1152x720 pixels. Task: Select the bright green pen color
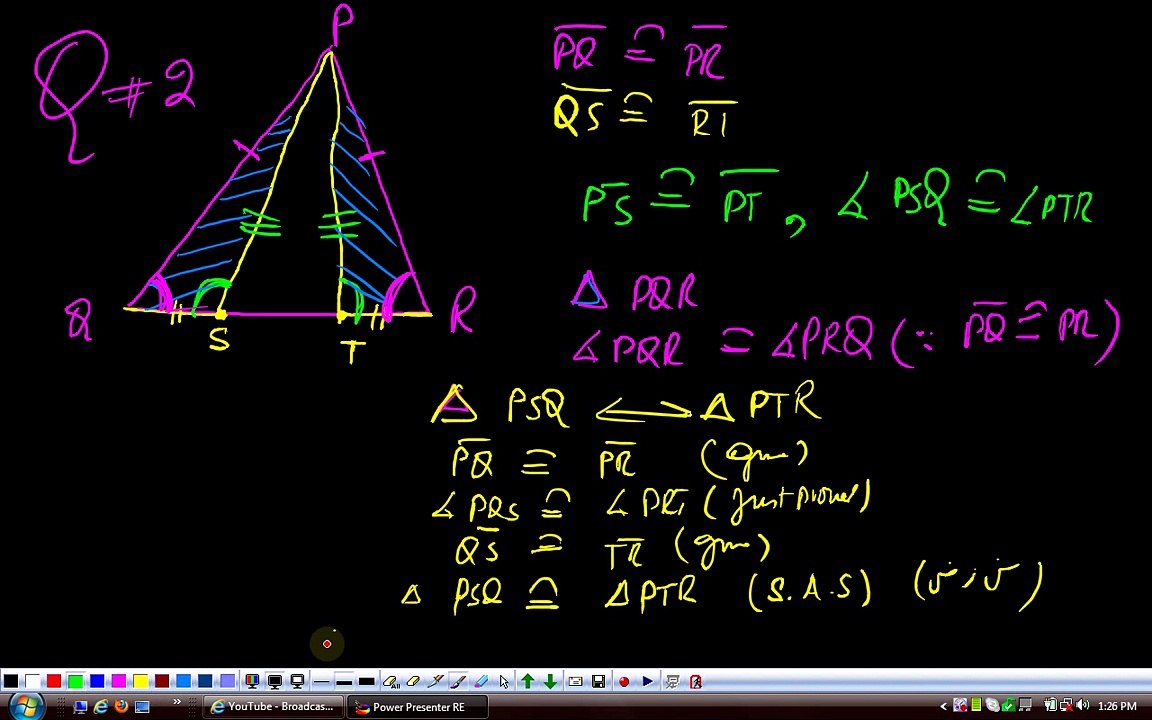tap(76, 681)
